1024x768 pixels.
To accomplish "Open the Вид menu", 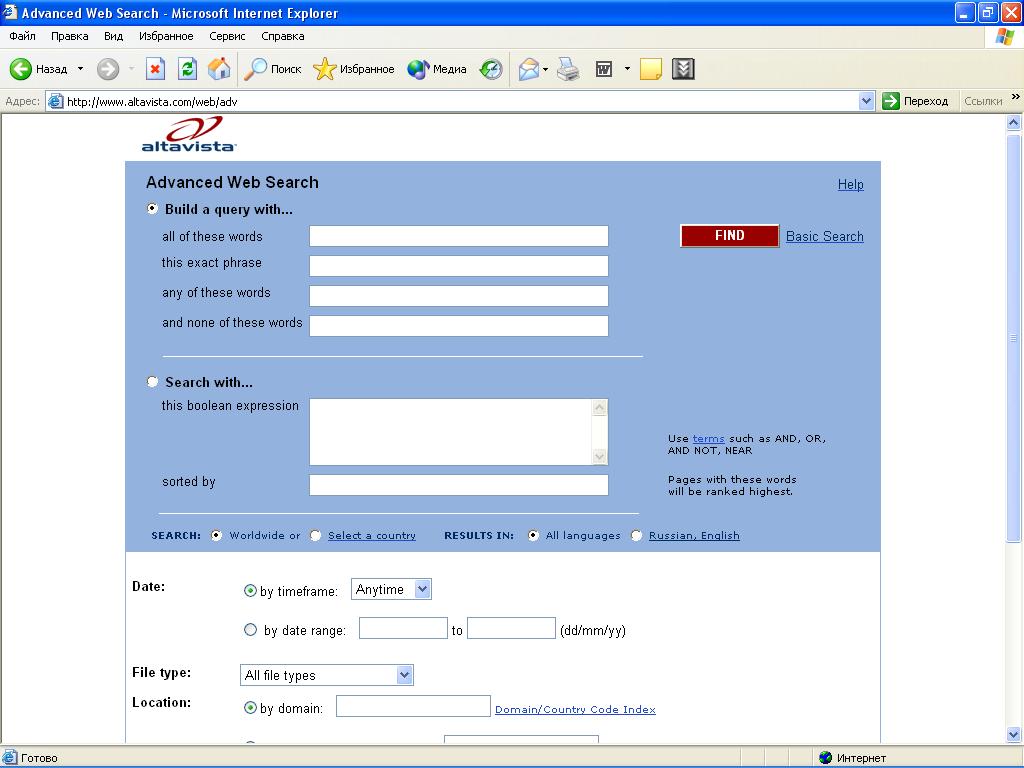I will click(113, 36).
